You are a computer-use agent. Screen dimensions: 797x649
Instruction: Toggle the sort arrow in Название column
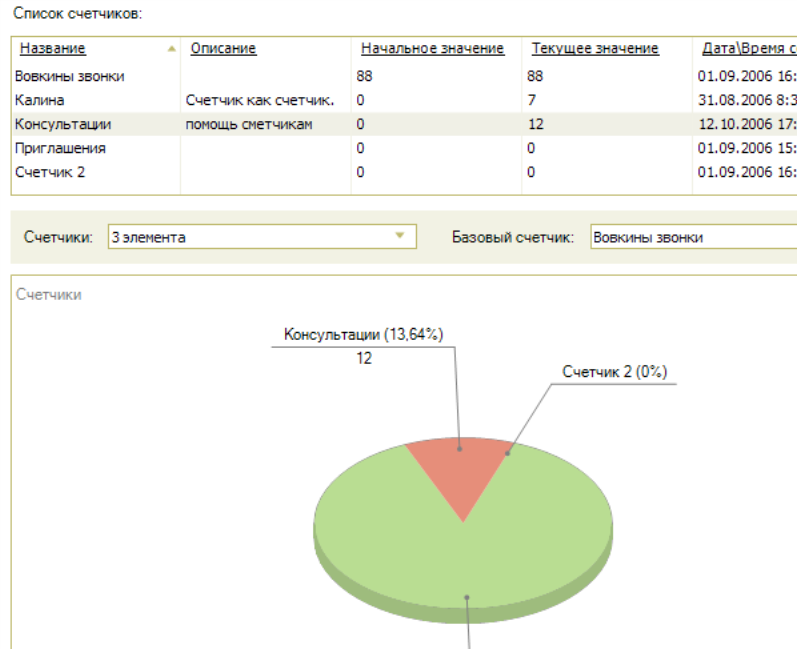(x=172, y=49)
